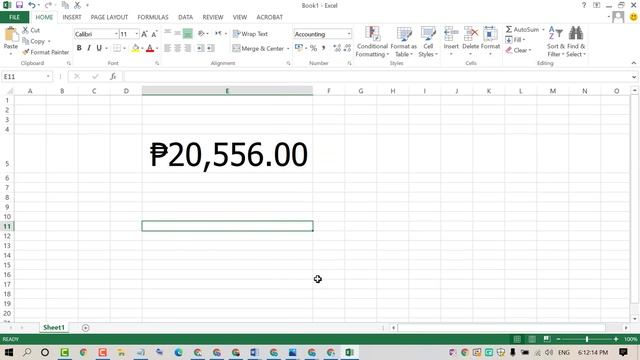Open the Accounting number format dropdown
Viewport: 640px width, 360px height.
349,34
